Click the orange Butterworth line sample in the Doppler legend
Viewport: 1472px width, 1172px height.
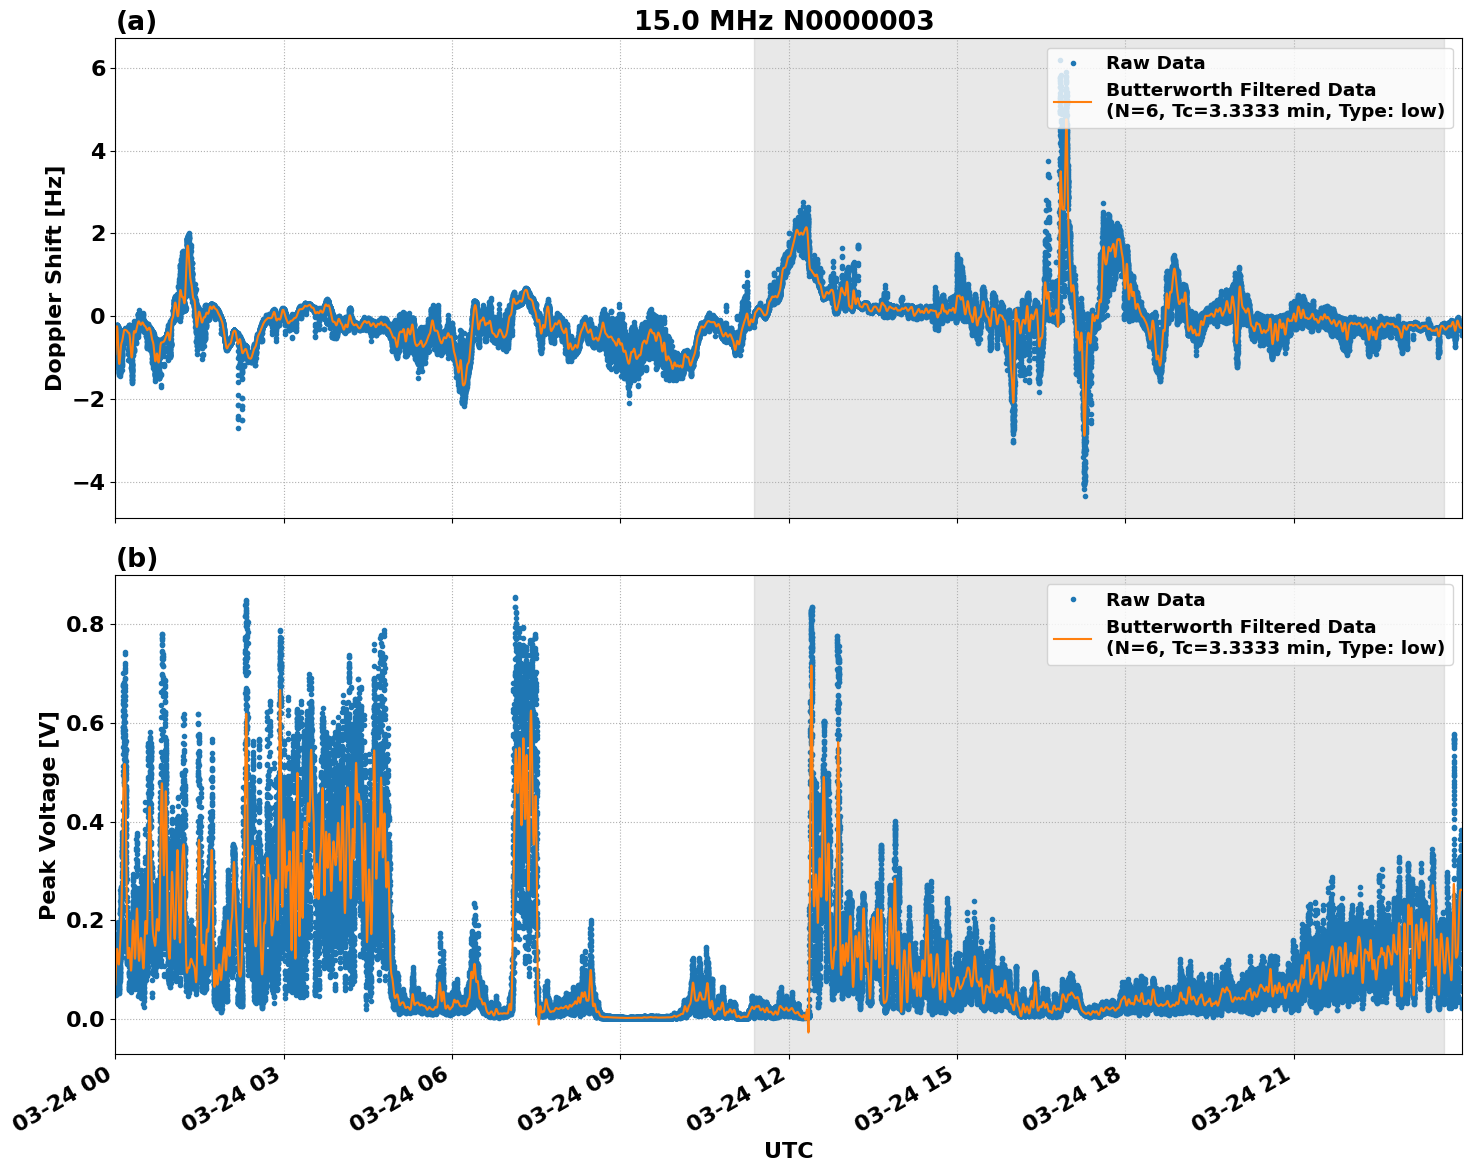tap(1073, 101)
